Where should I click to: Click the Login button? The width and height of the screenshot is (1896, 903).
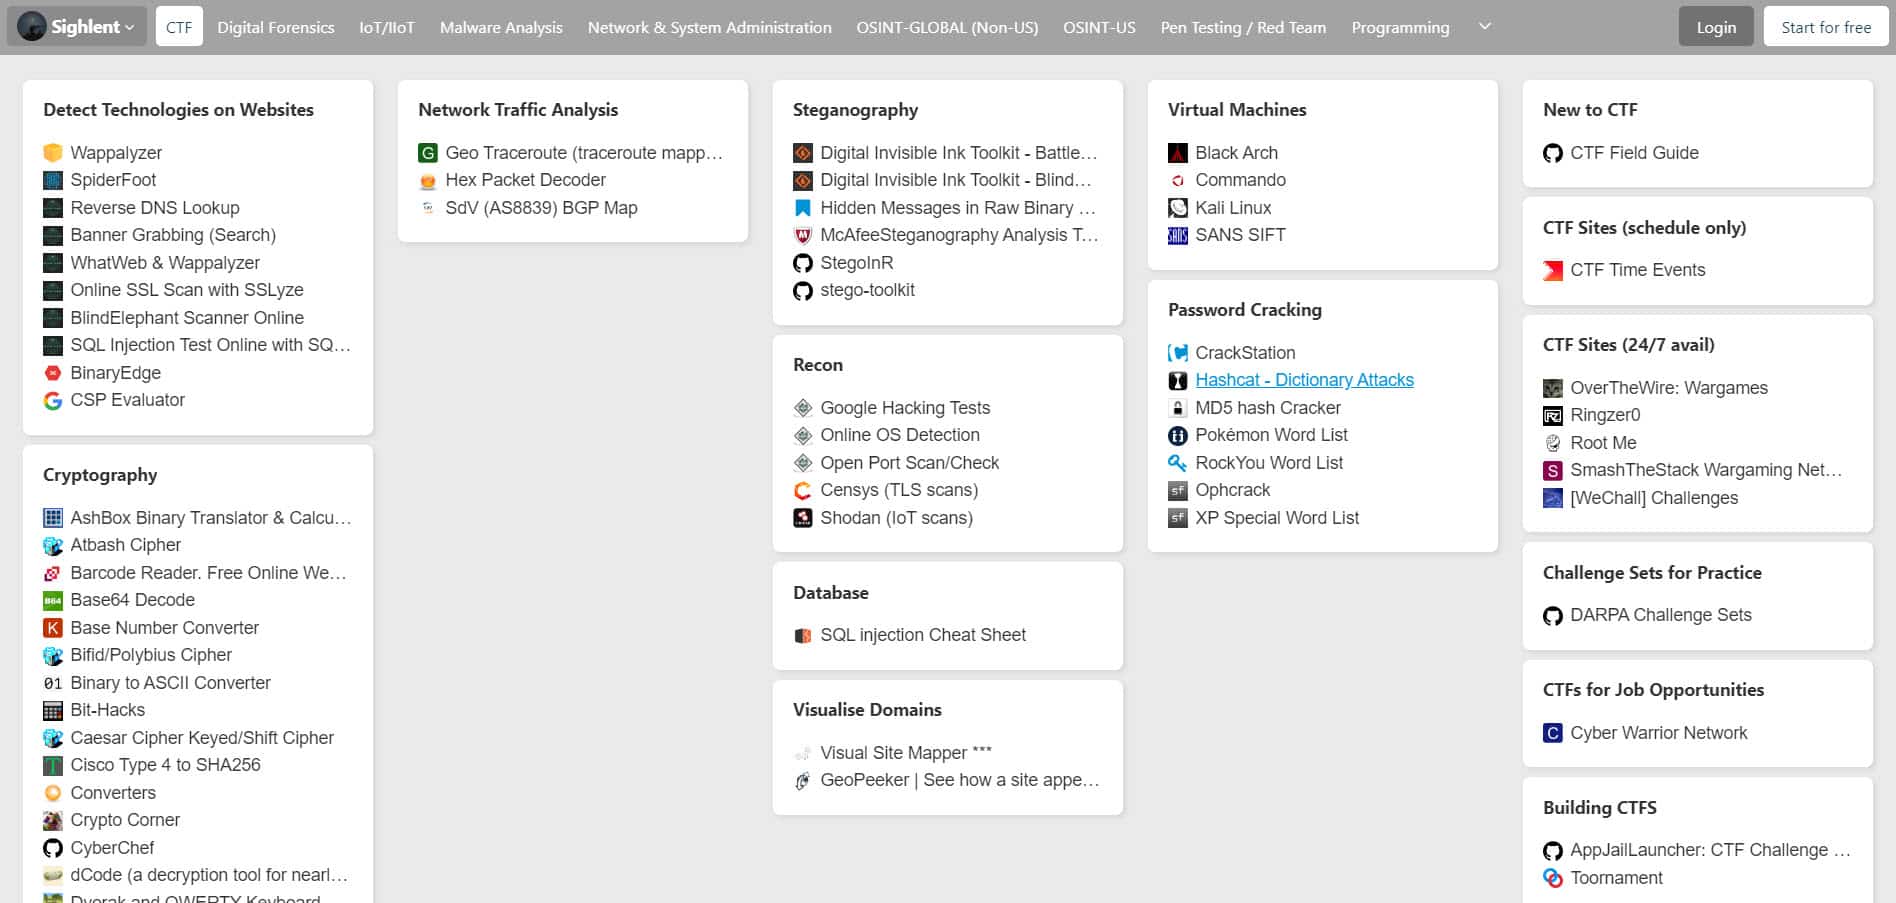tap(1716, 27)
